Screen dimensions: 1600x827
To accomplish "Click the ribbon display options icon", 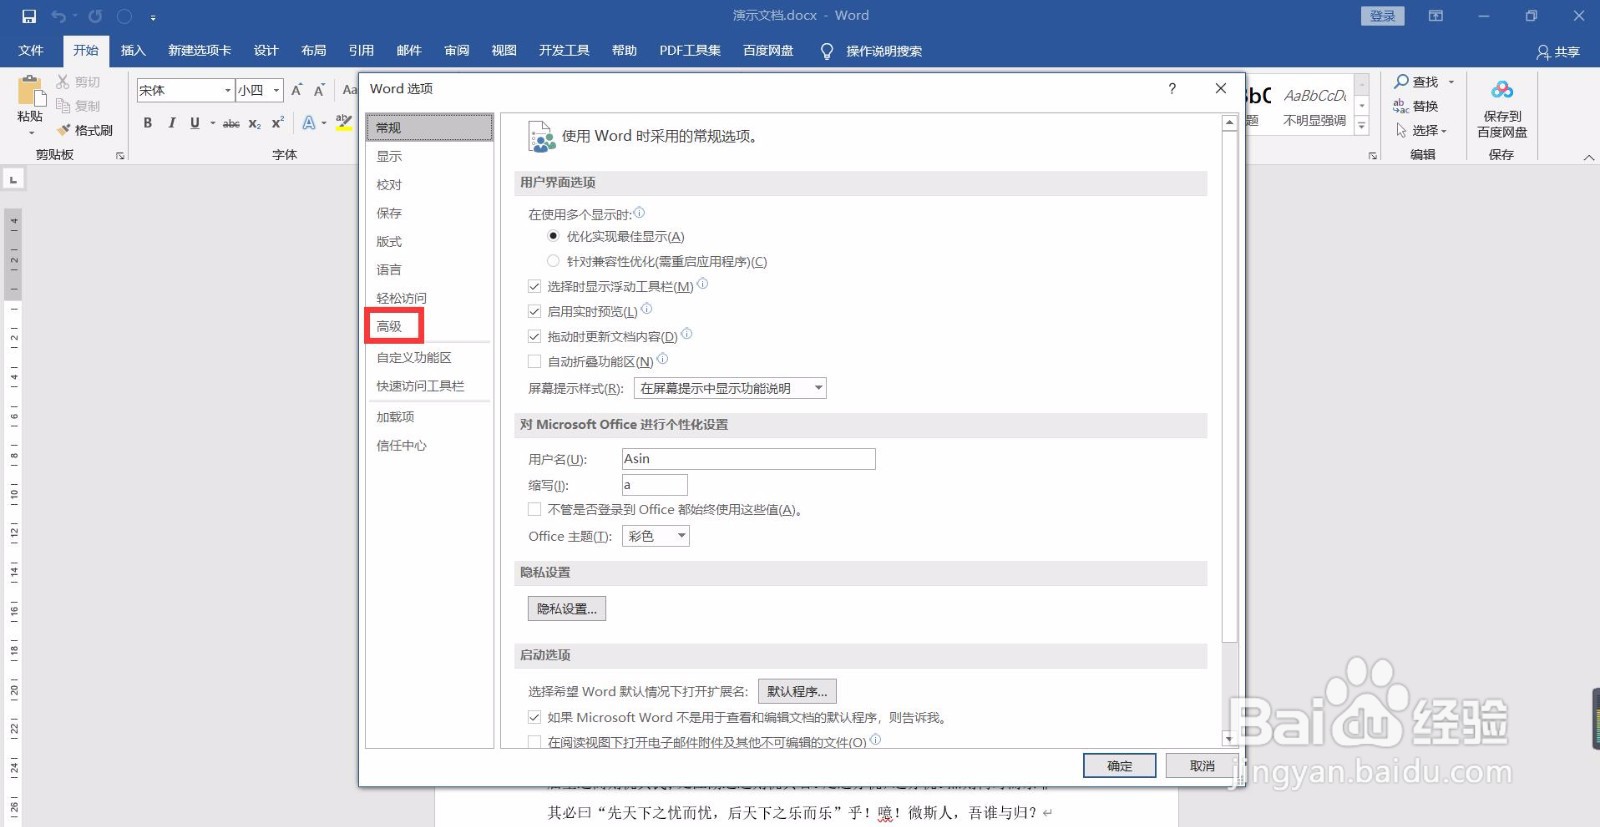I will click(1436, 16).
